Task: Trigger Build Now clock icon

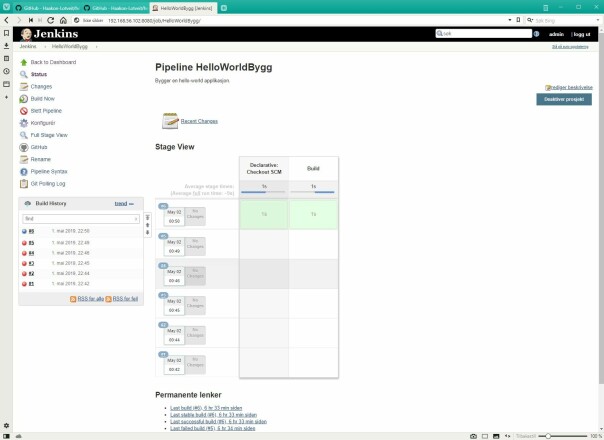Action: point(24,99)
